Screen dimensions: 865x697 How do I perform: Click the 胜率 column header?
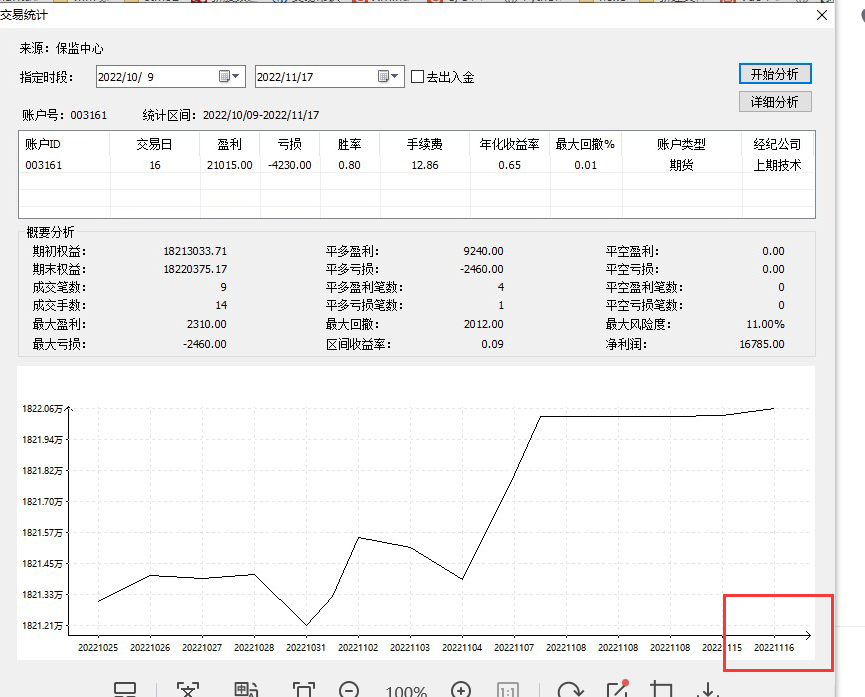tap(349, 144)
